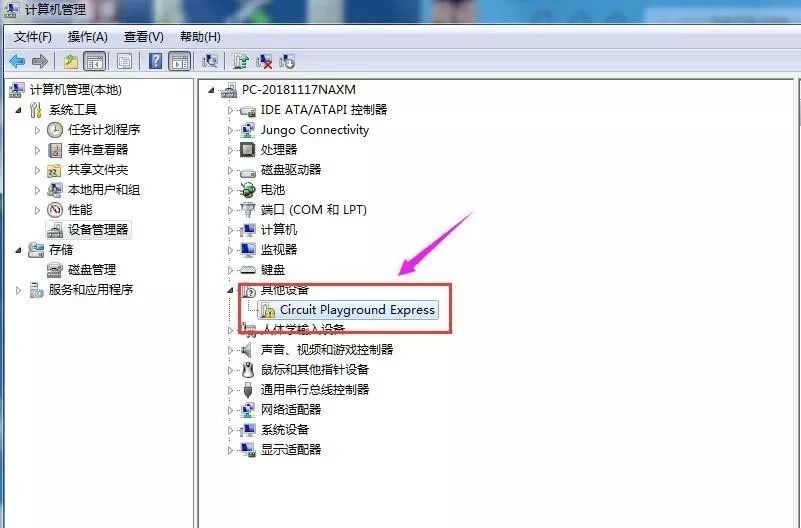Click the monitor icon beside 监视器
This screenshot has height=528, width=801.
(248, 250)
